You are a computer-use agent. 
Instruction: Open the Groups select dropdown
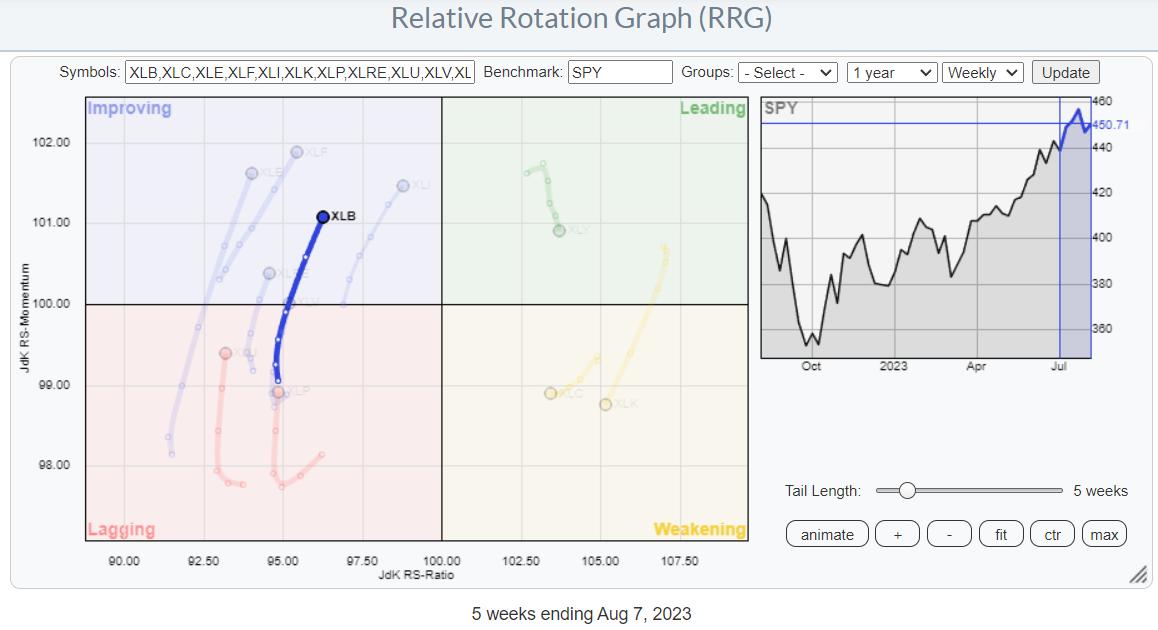click(x=787, y=73)
